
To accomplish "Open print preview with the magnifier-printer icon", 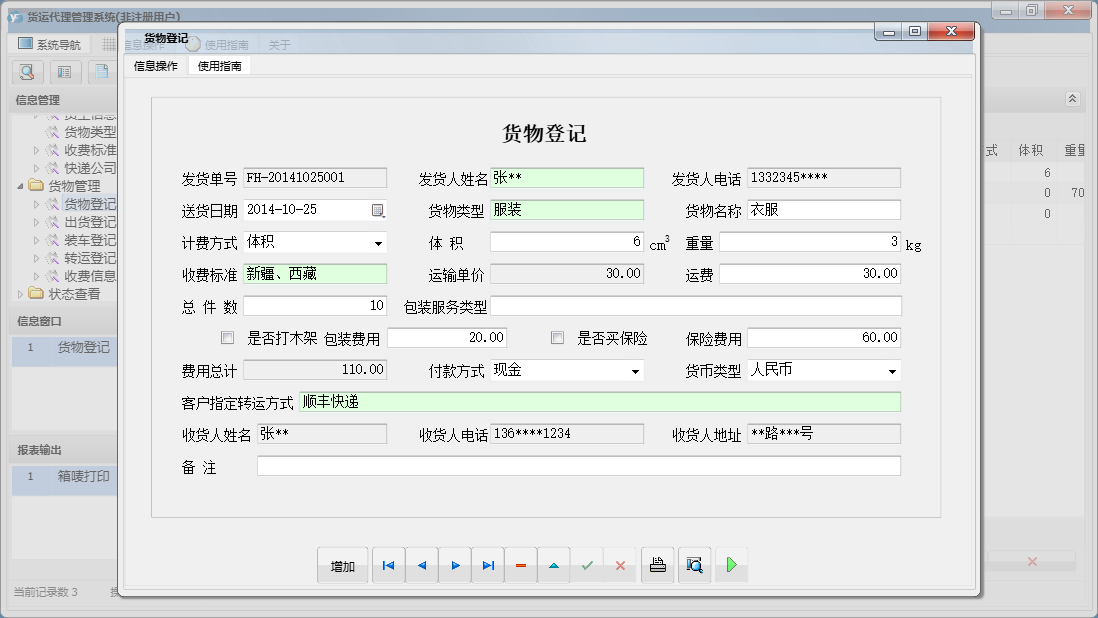I will click(694, 565).
